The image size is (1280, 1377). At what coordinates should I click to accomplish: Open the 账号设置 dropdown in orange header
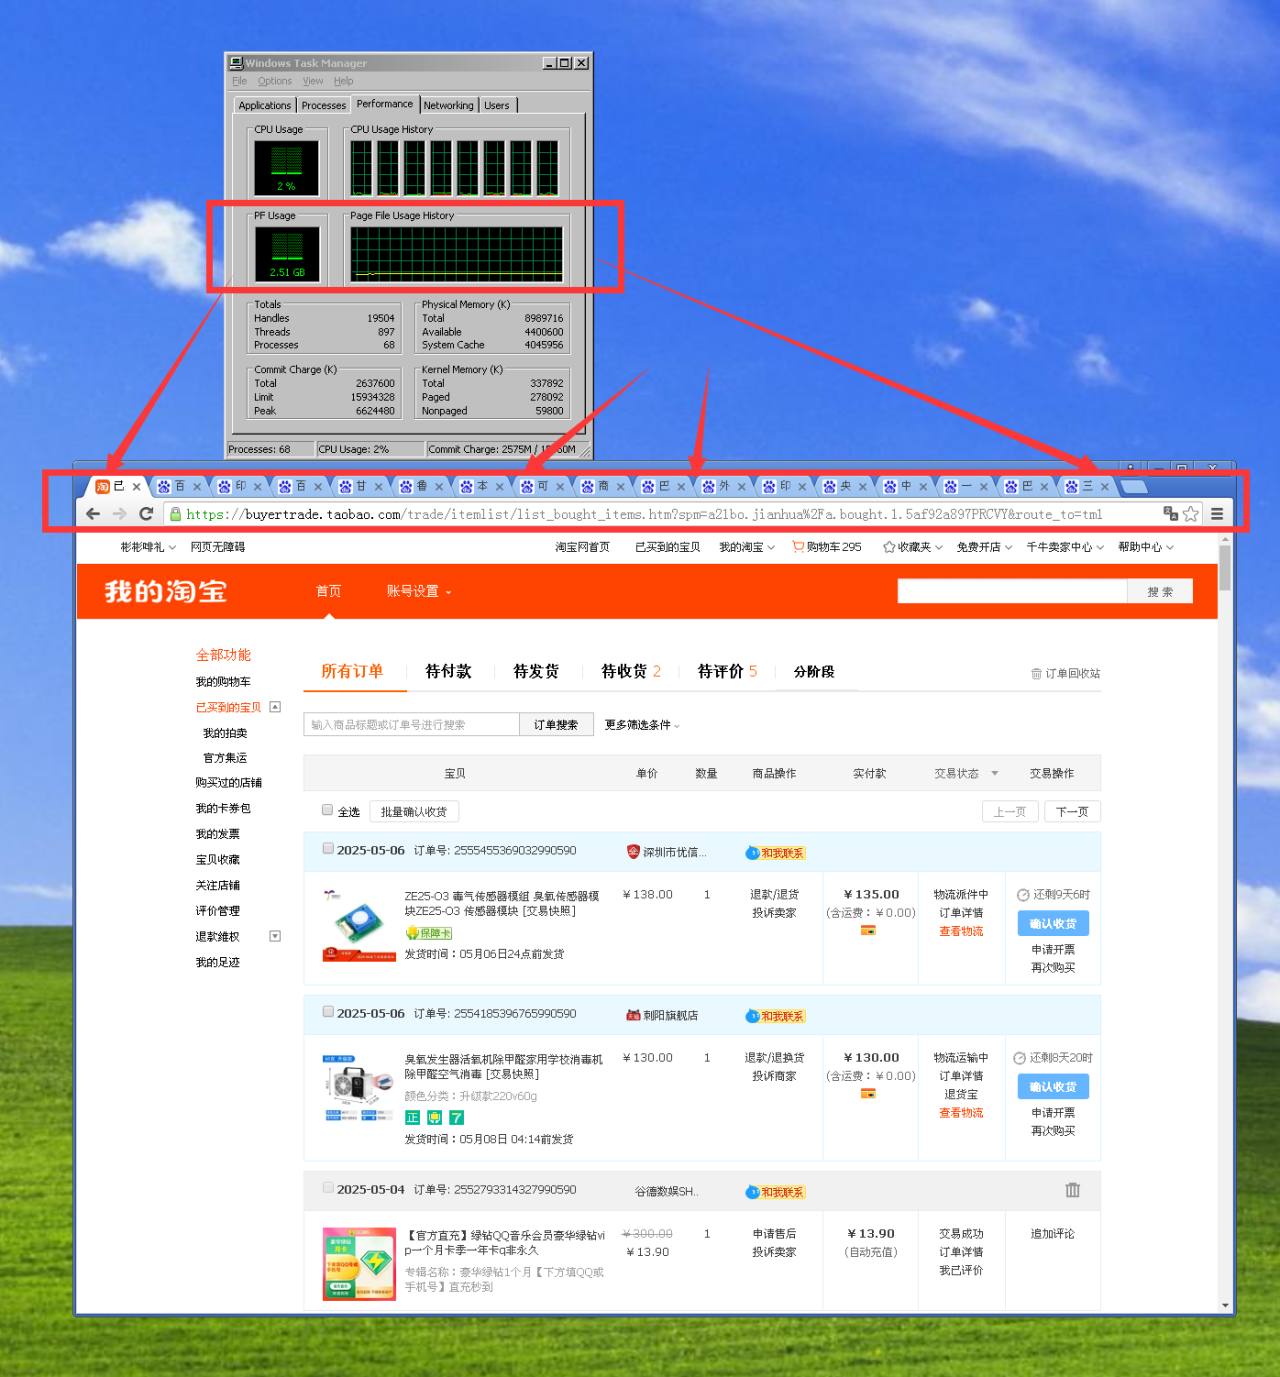pyautogui.click(x=419, y=592)
